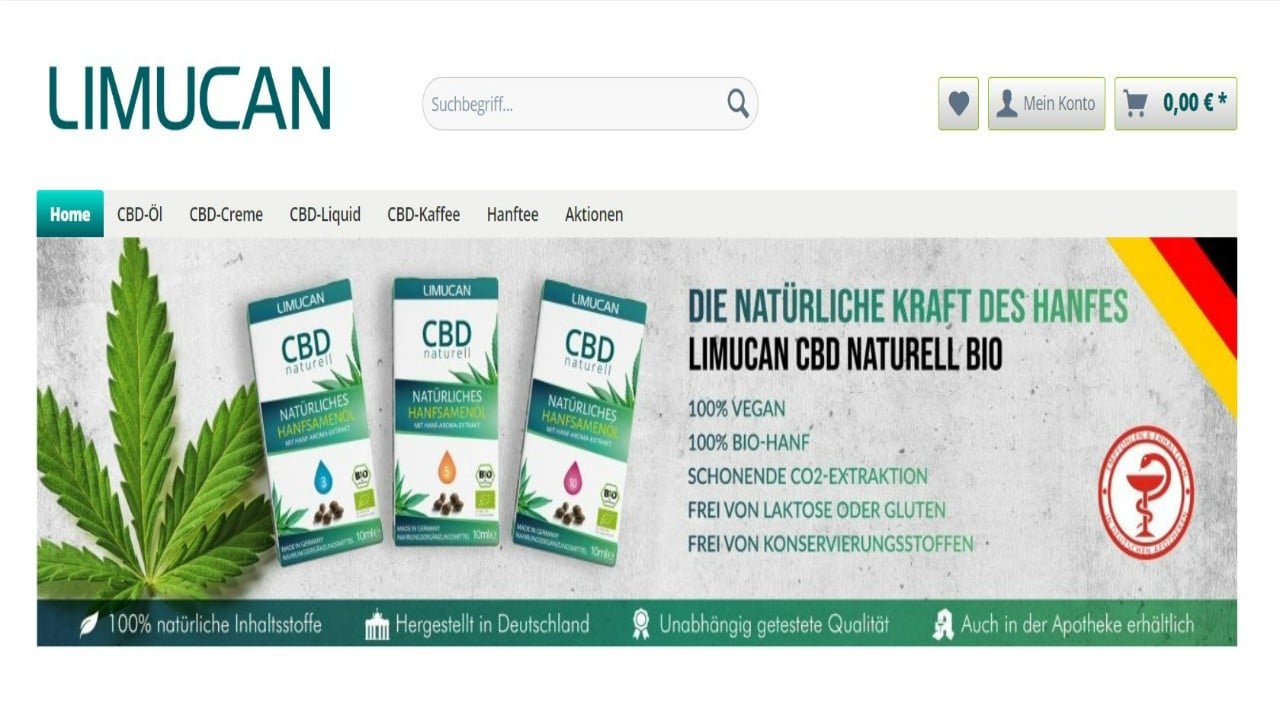
Task: Open the wishlist heart icon
Action: pos(958,104)
